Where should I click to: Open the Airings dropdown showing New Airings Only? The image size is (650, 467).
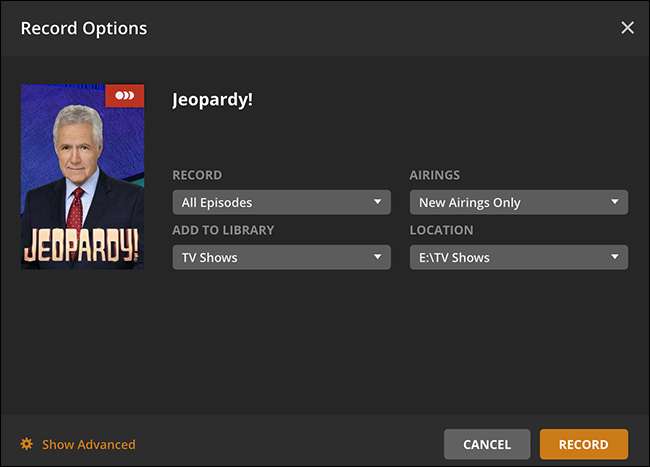coord(518,202)
